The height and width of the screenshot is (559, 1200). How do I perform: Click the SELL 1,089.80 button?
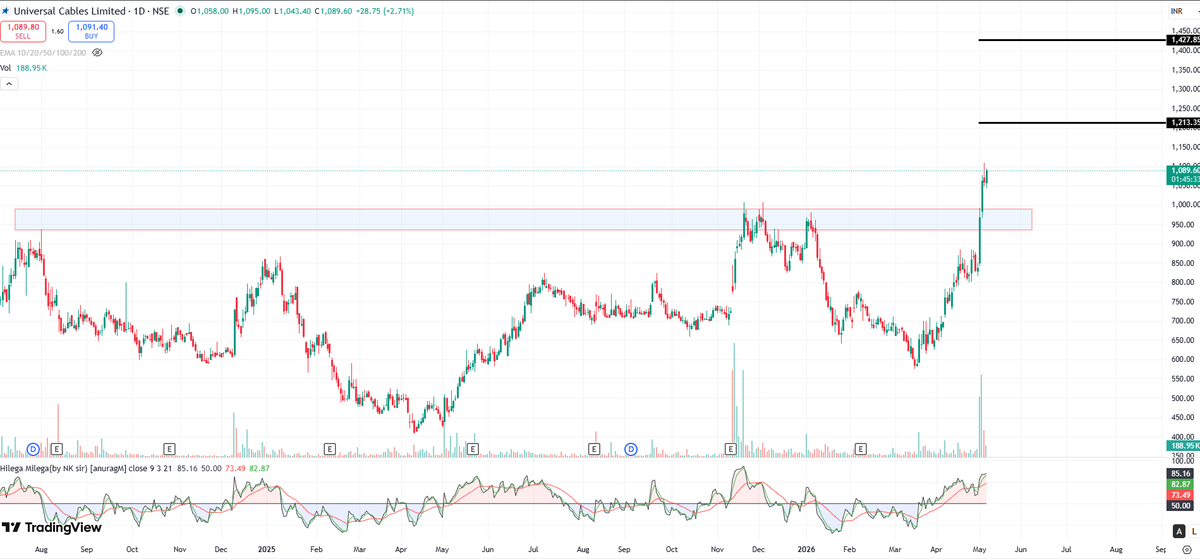[23, 32]
